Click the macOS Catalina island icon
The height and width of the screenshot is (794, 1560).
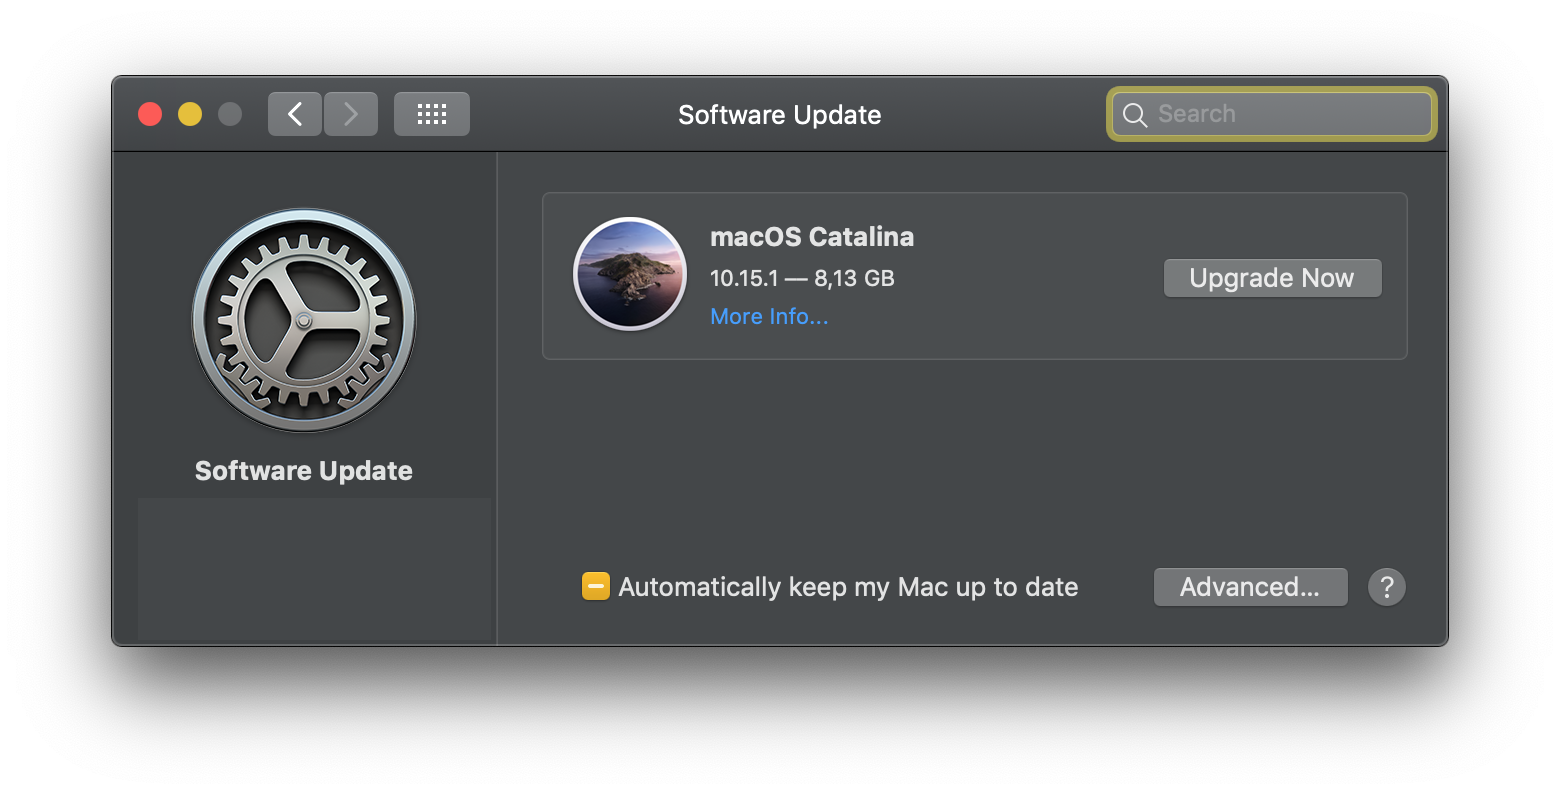click(630, 274)
